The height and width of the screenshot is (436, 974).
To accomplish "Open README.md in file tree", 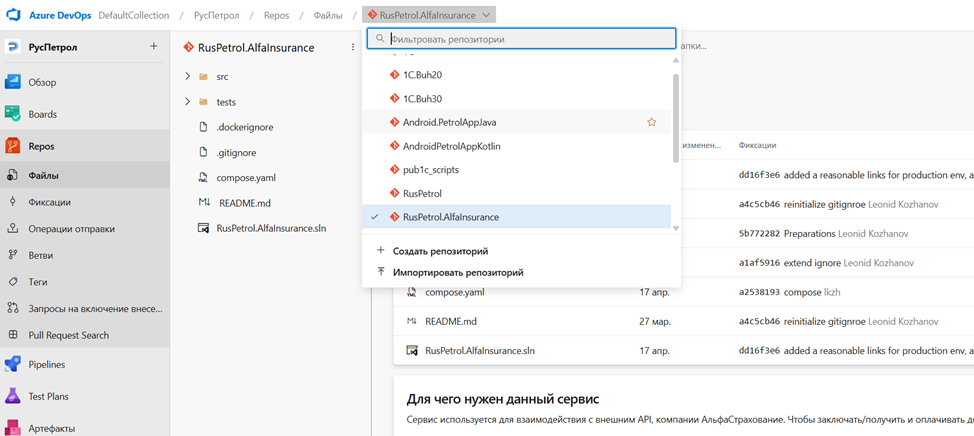I will pyautogui.click(x=245, y=203).
